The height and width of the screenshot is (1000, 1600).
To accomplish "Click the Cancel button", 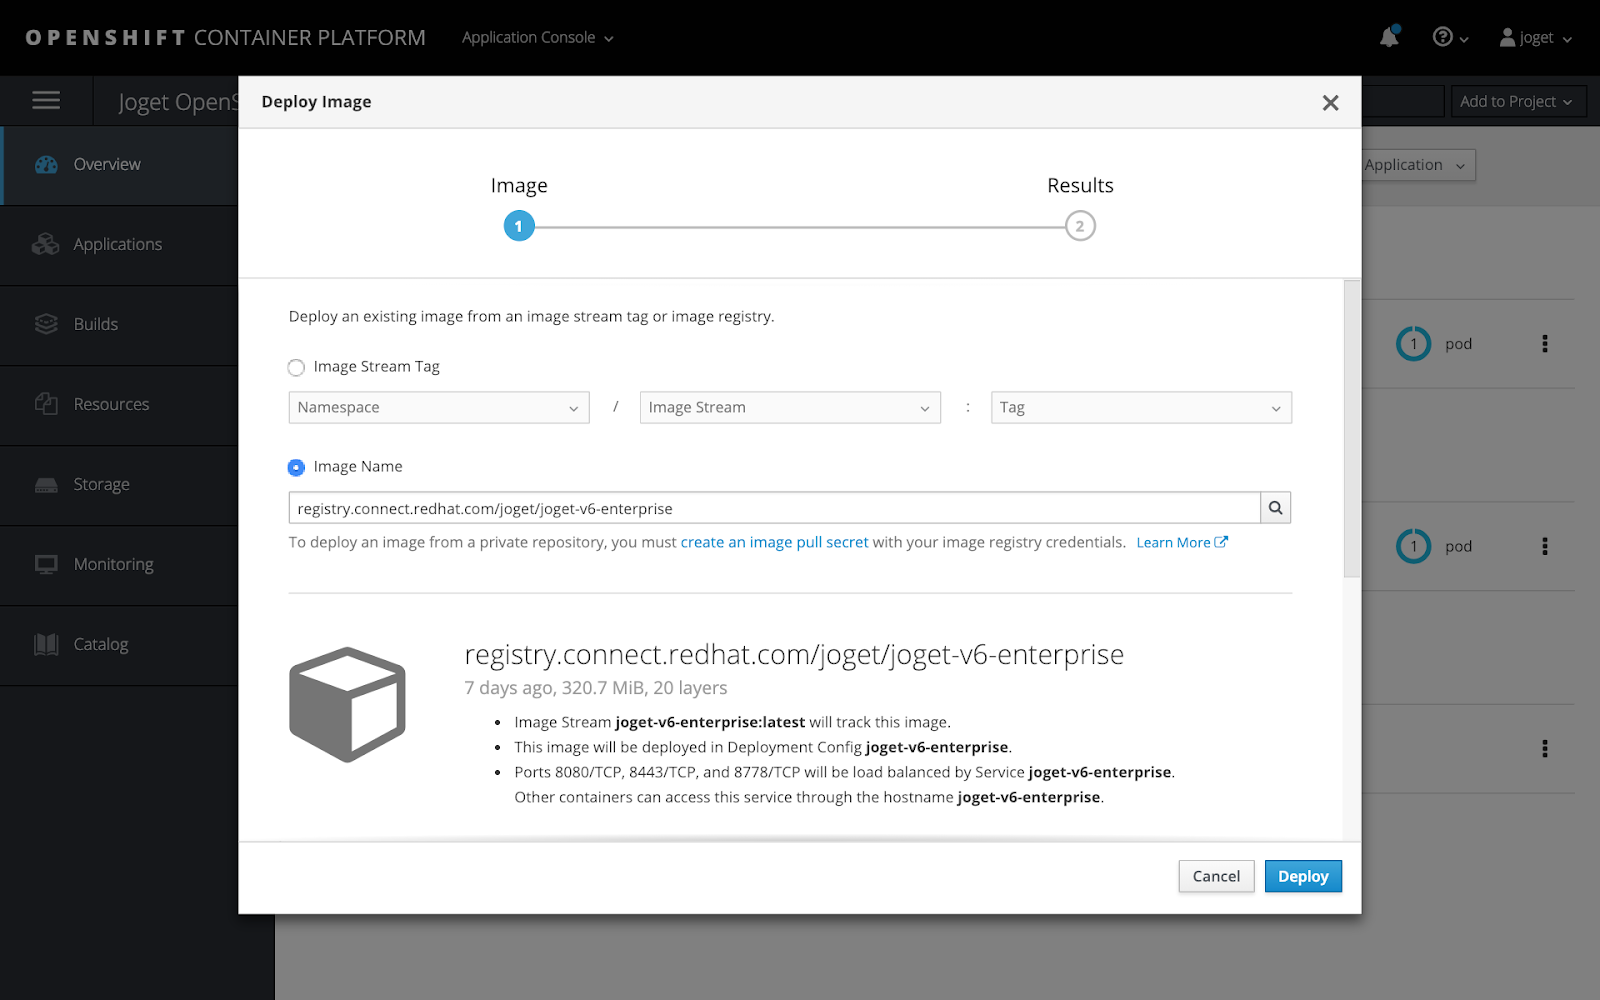I will coord(1216,876).
